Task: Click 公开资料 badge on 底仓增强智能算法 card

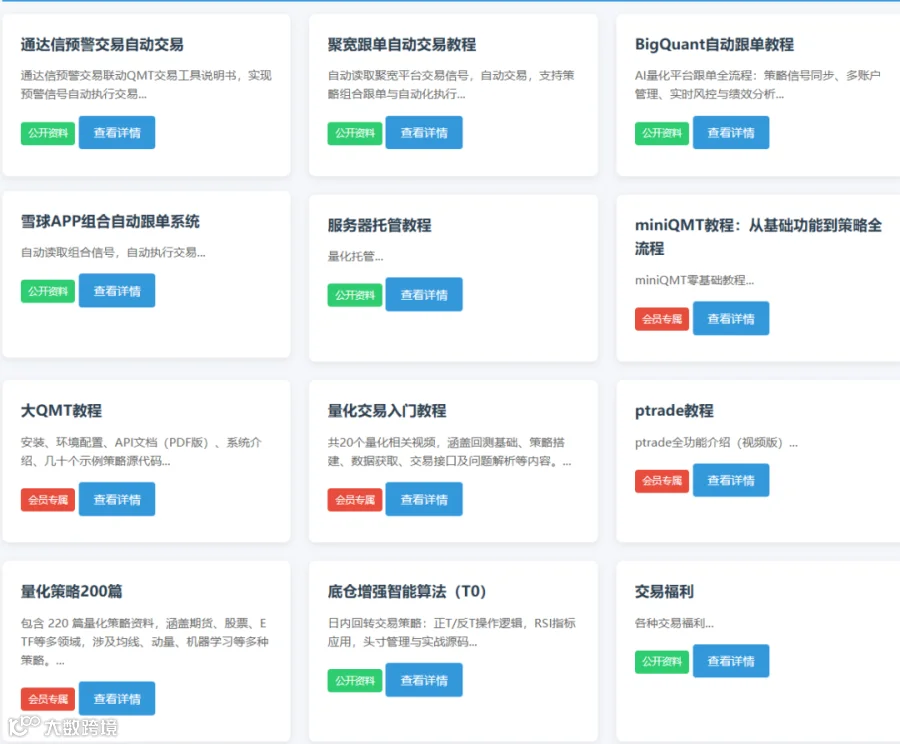Action: 355,681
